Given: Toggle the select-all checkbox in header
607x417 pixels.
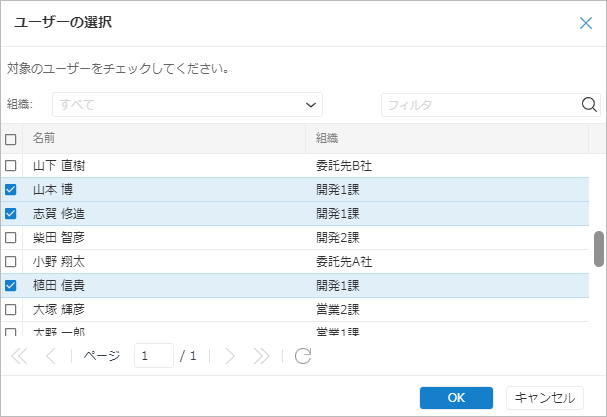Looking at the screenshot, I should pos(11,139).
